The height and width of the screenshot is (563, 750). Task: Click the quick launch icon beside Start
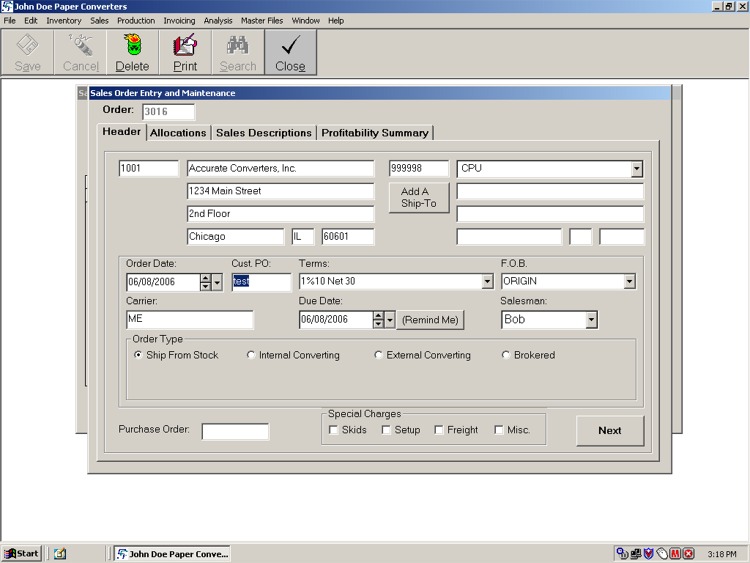tap(60, 554)
